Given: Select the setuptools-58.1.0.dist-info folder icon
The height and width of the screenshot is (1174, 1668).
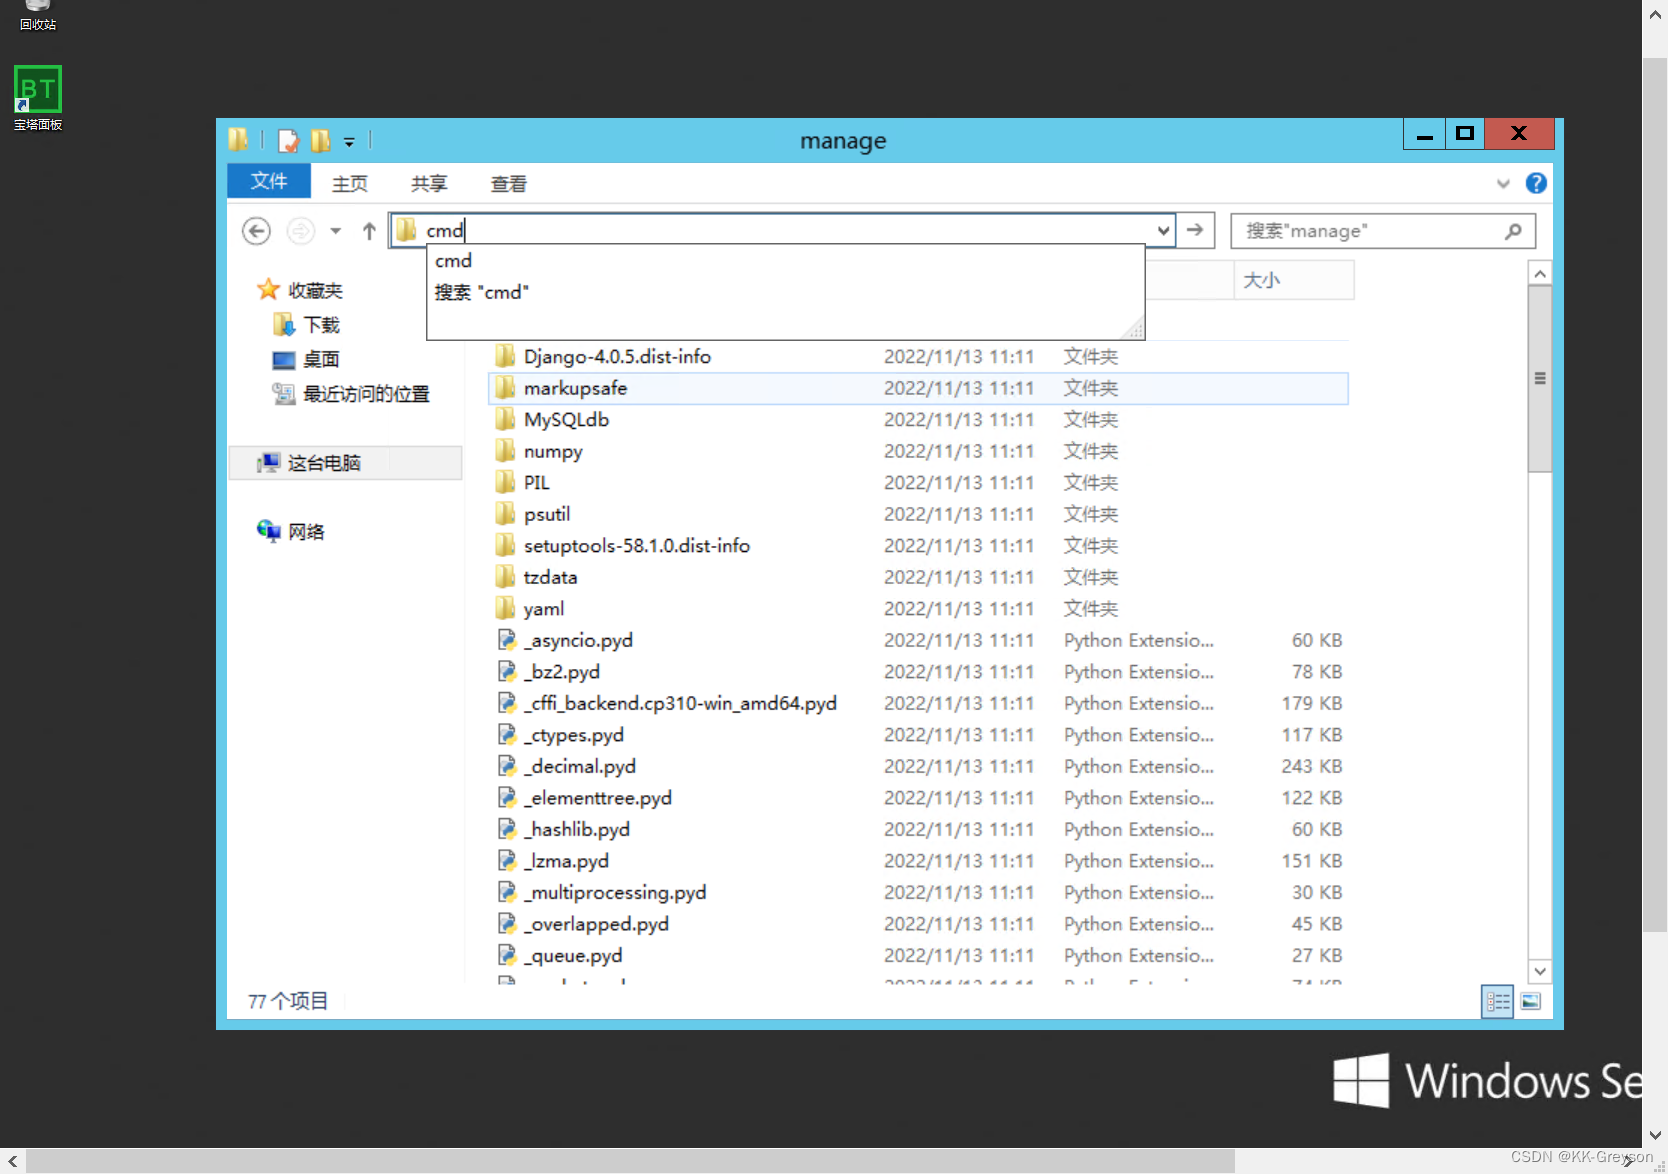Looking at the screenshot, I should 506,546.
